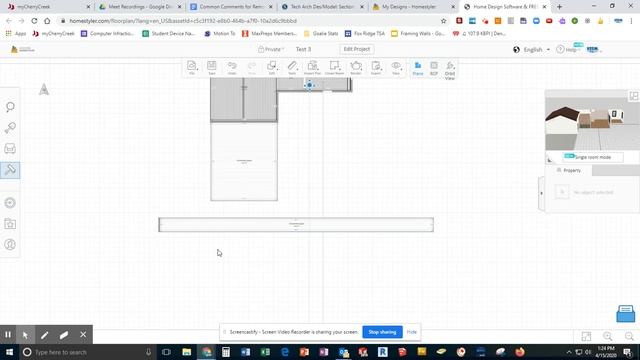Click the north compass arrow on canvas
The height and width of the screenshot is (360, 640).
click(x=44, y=89)
